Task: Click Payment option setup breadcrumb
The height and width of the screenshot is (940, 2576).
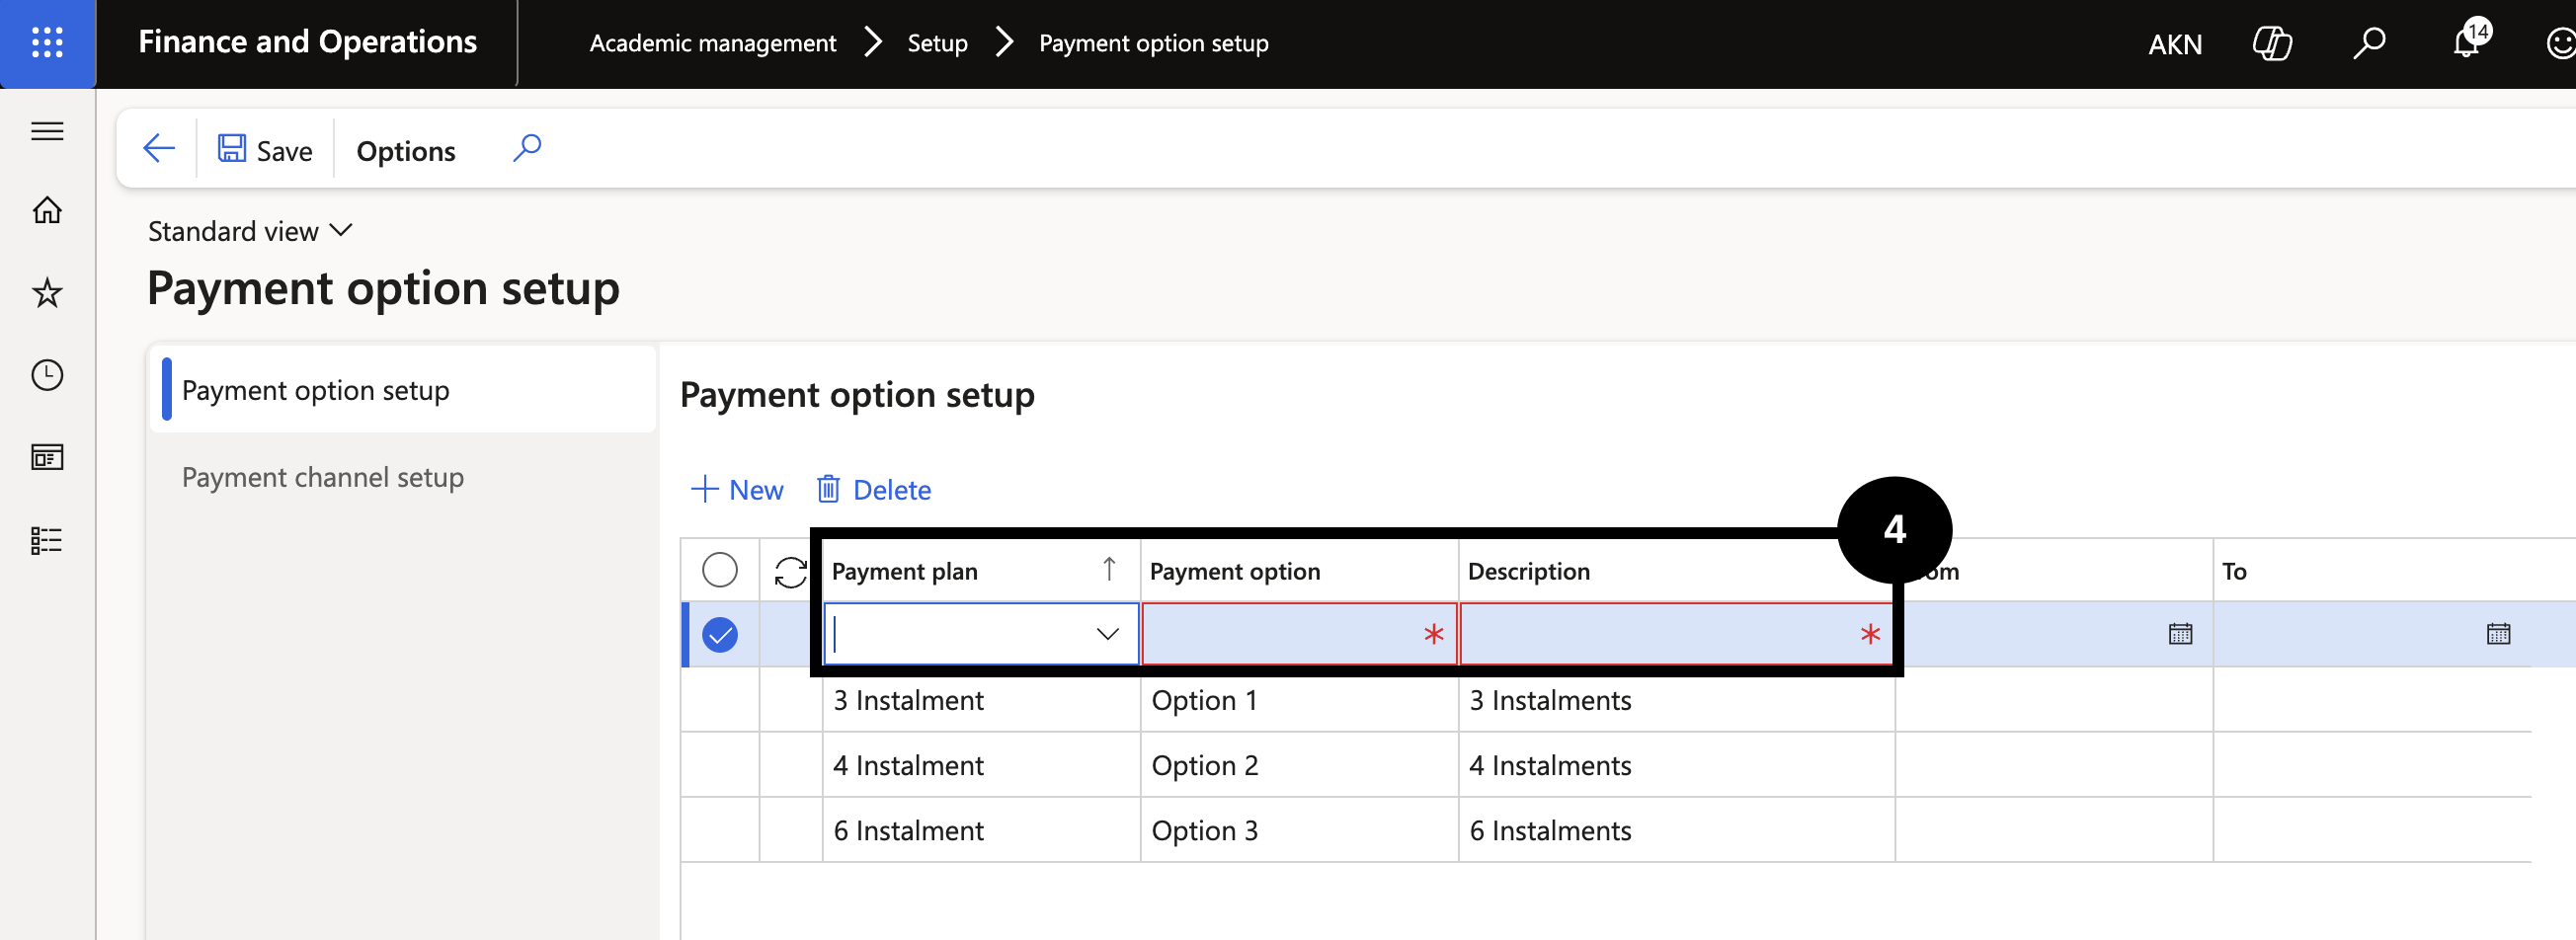Action: [1153, 43]
